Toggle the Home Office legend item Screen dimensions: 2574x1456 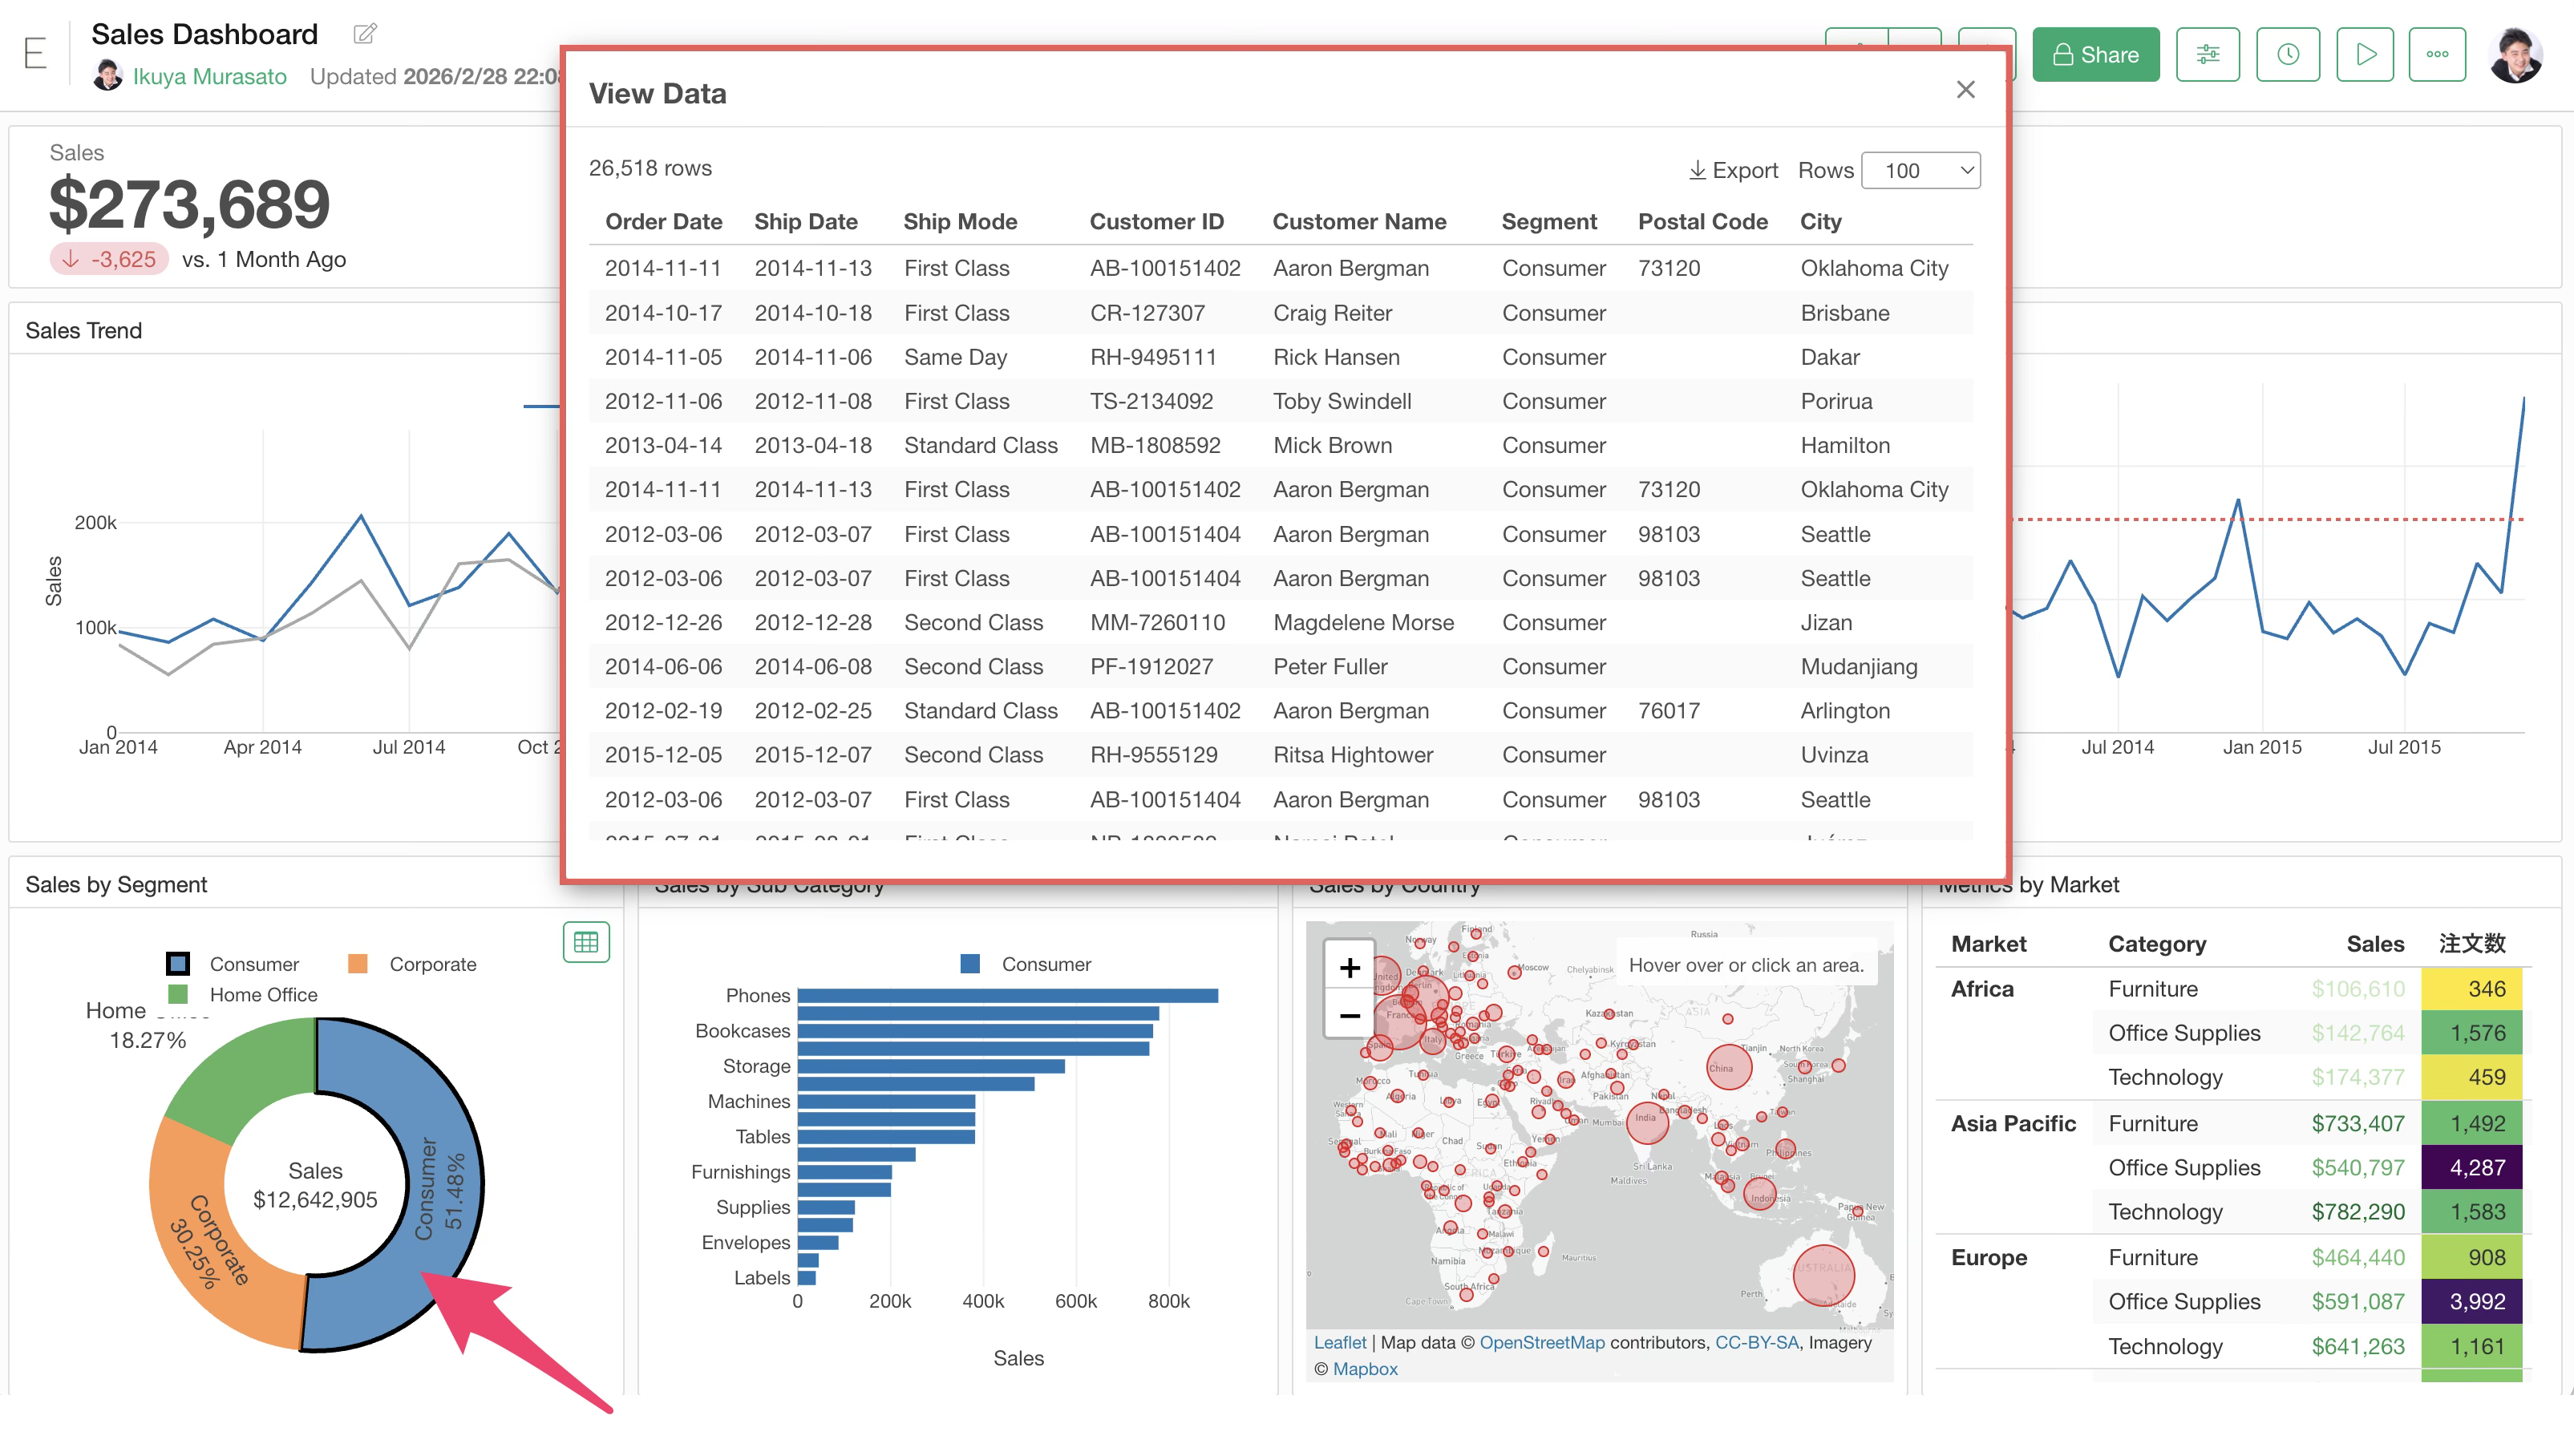[243, 994]
